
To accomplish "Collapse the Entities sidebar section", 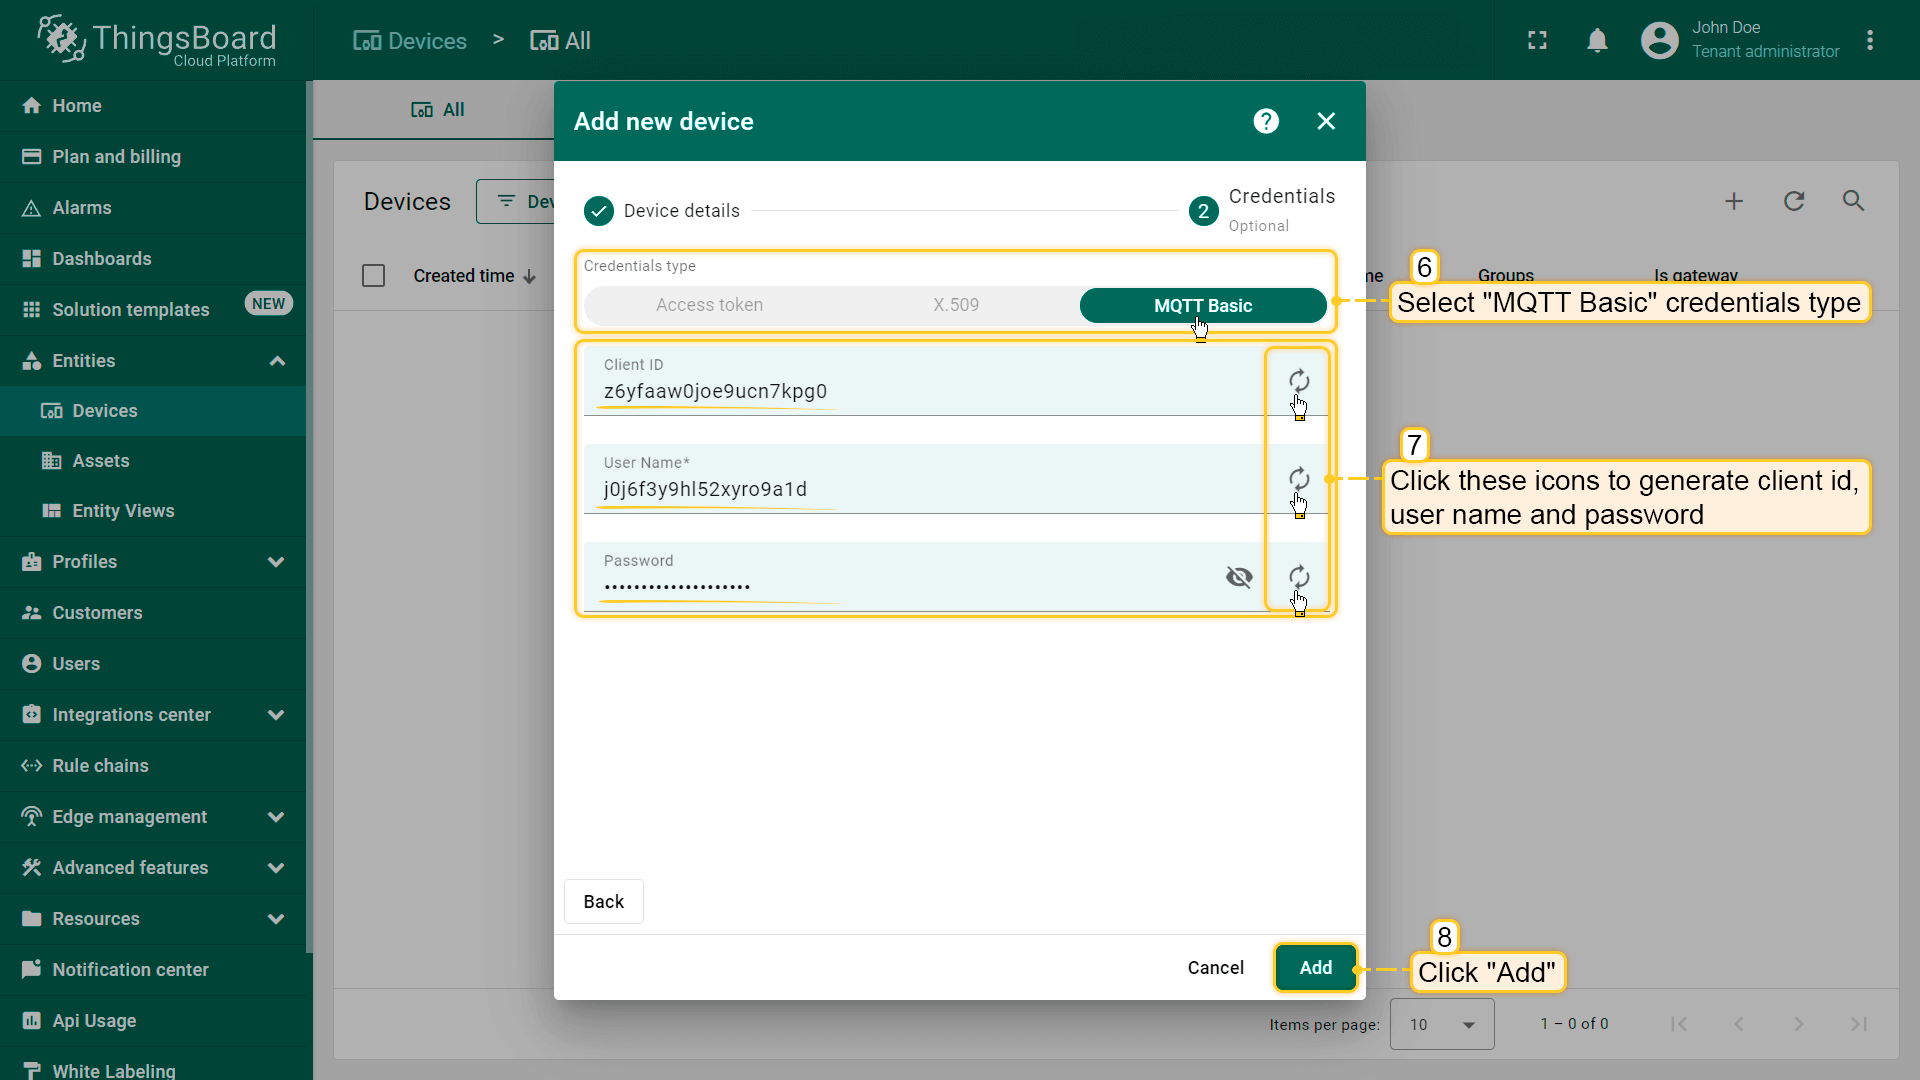I will (277, 361).
